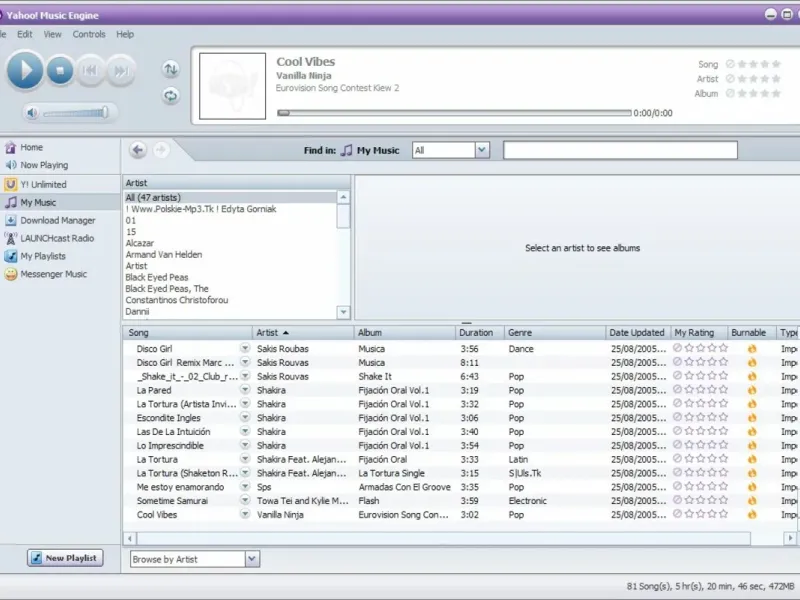This screenshot has height=600, width=800.
Task: Open LAUNCHcast Radio in sidebar
Action: pyautogui.click(x=56, y=238)
